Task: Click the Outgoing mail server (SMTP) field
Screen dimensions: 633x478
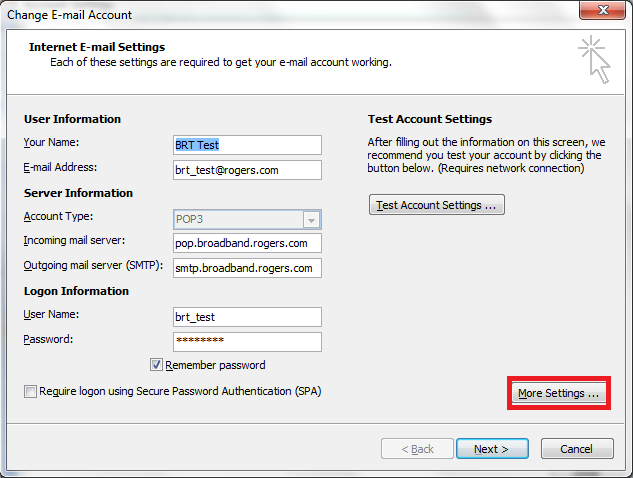Action: pyautogui.click(x=246, y=267)
